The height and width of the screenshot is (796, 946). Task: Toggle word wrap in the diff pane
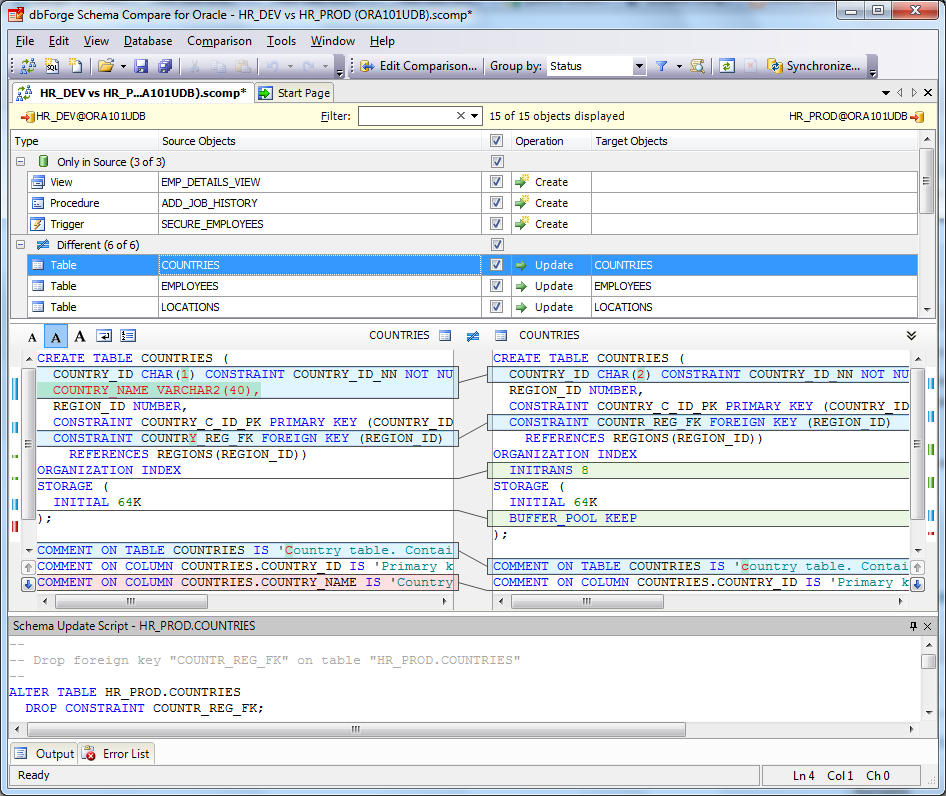coord(104,336)
